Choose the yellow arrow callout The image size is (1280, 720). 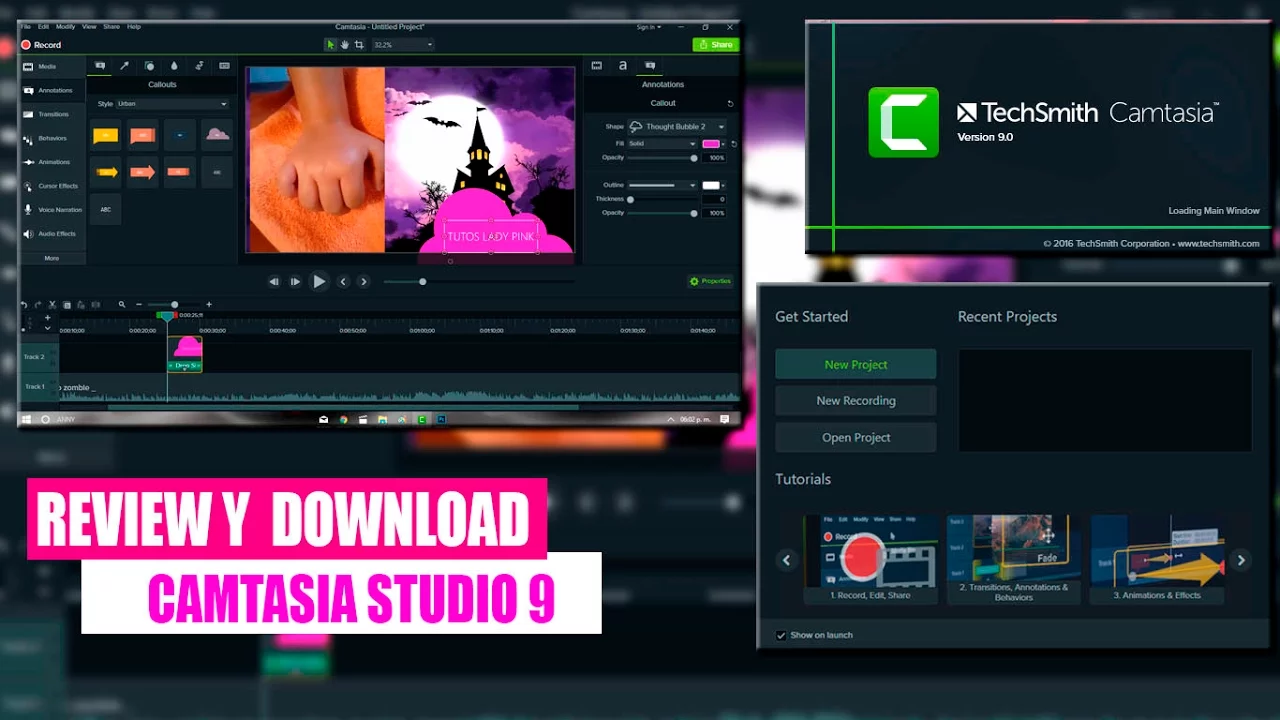tap(106, 172)
